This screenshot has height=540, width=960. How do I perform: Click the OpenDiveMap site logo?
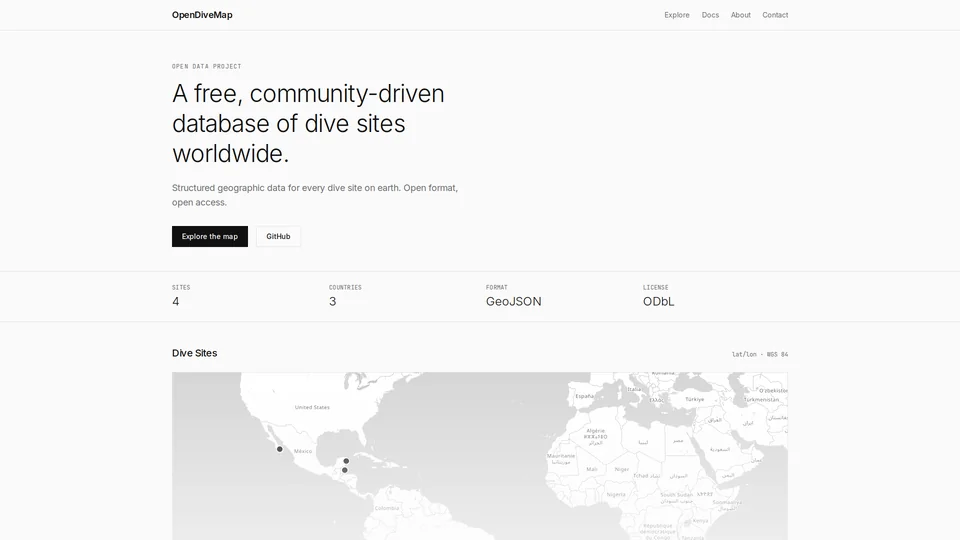pos(202,15)
